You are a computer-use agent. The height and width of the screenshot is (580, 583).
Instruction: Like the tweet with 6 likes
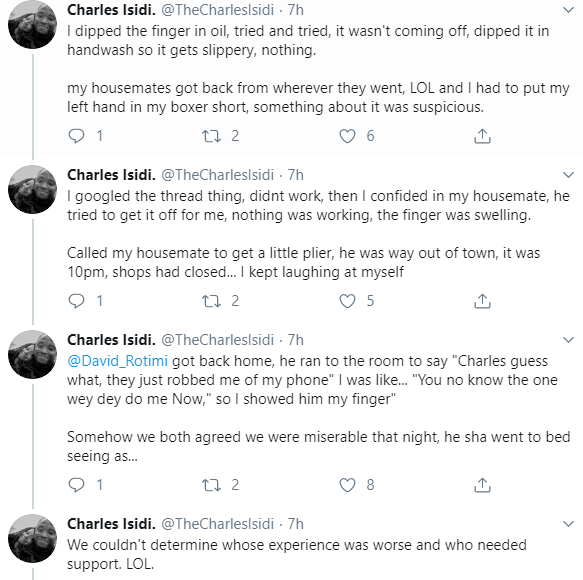point(347,136)
